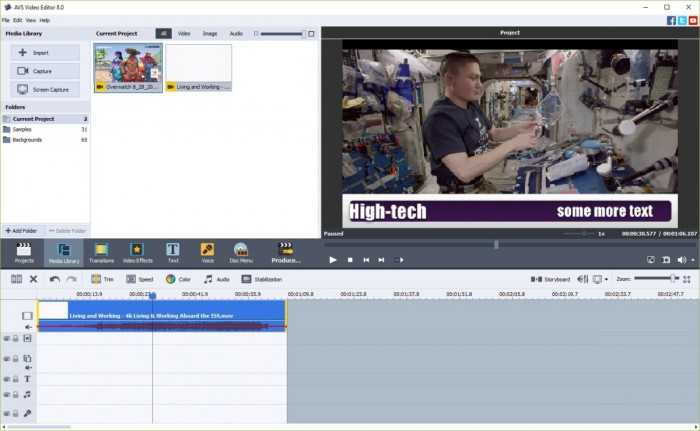Image resolution: width=700 pixels, height=431 pixels.
Task: Open the Edit menu
Action: 17,20
